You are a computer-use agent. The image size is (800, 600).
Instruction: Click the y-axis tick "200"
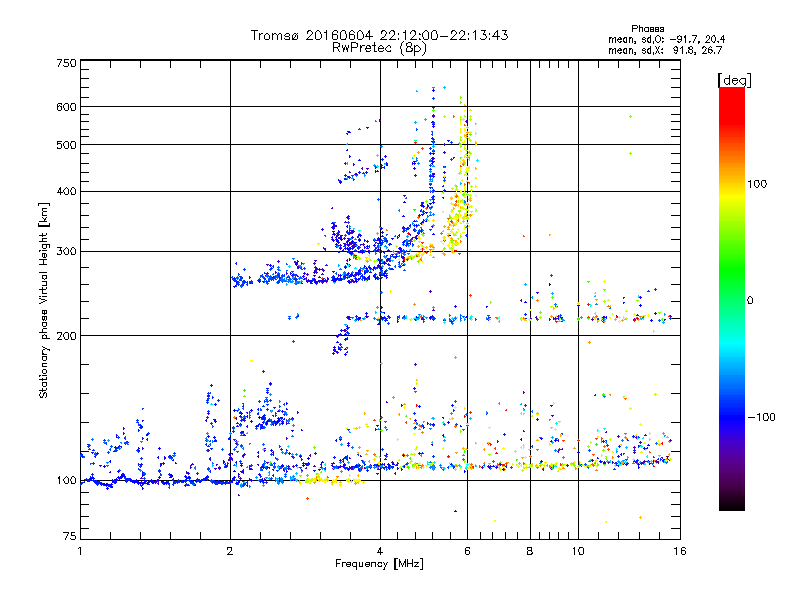pyautogui.click(x=66, y=336)
